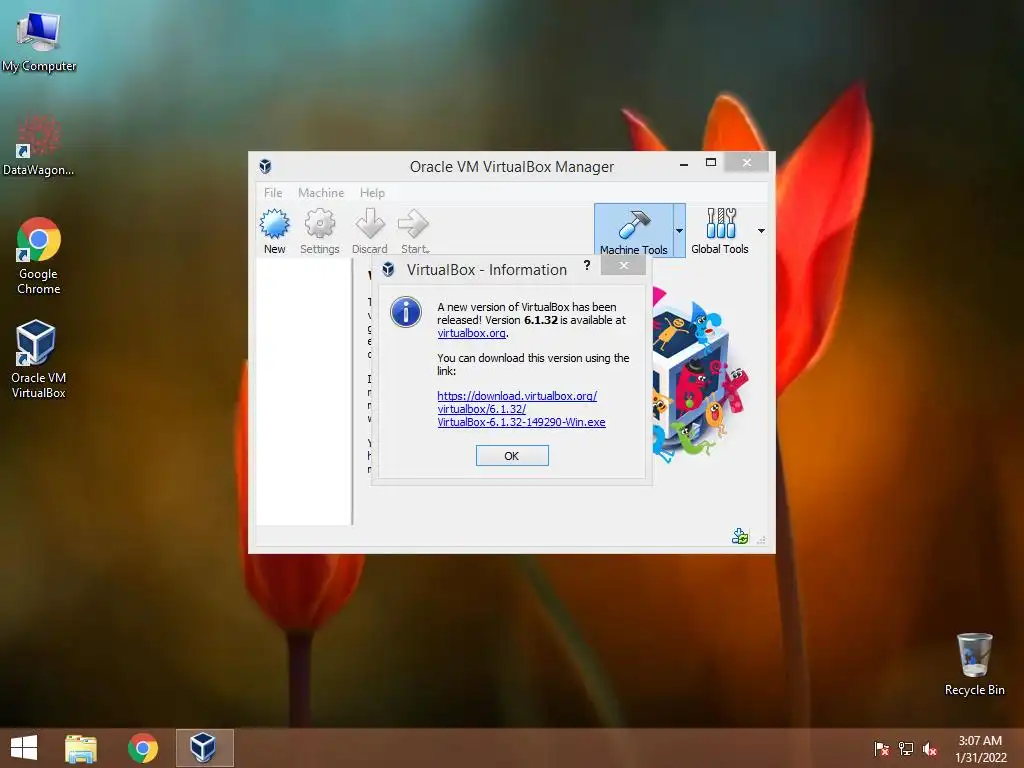Expand the Global Tools dropdown arrow
Image resolution: width=1024 pixels, height=768 pixels.
(761, 231)
